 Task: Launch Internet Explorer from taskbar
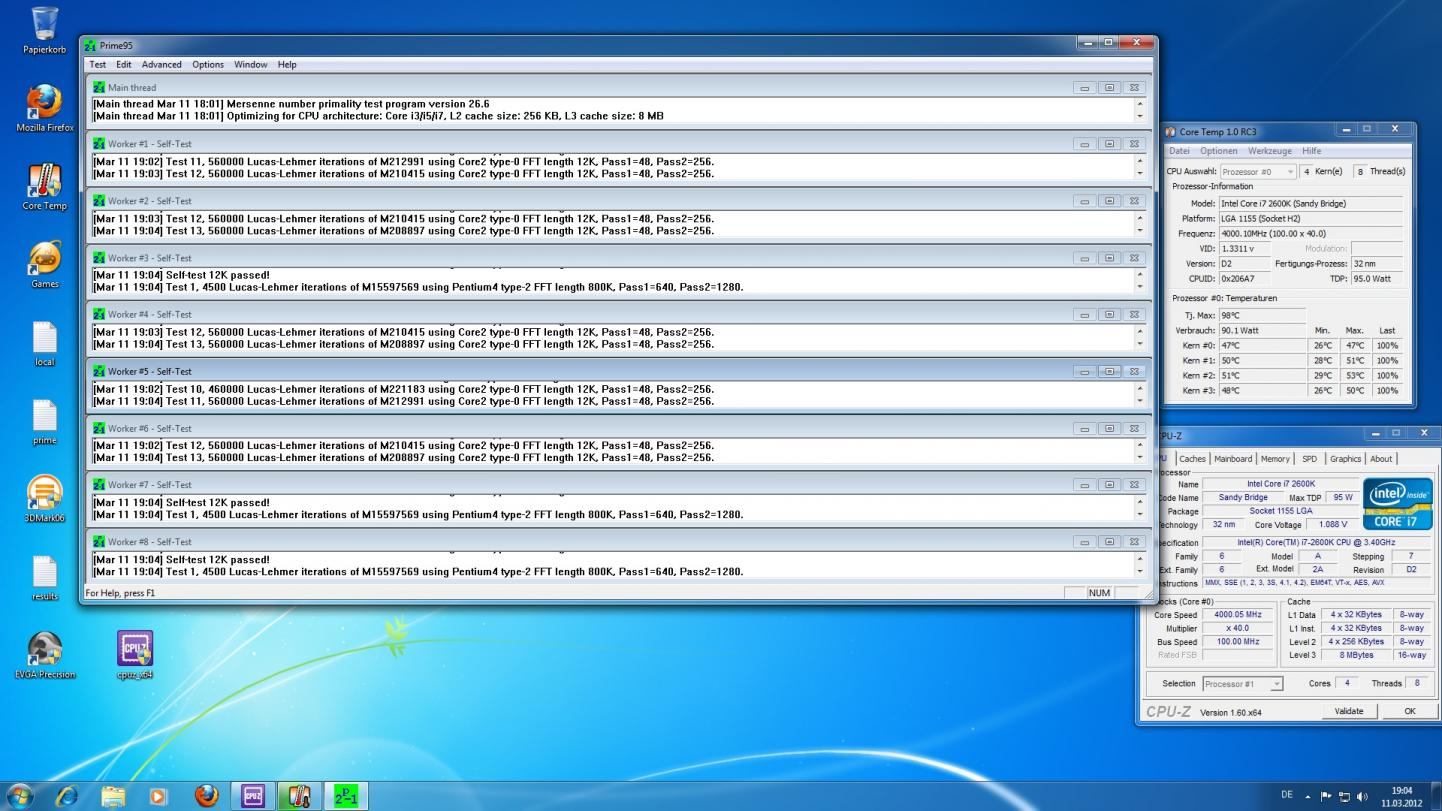click(67, 796)
